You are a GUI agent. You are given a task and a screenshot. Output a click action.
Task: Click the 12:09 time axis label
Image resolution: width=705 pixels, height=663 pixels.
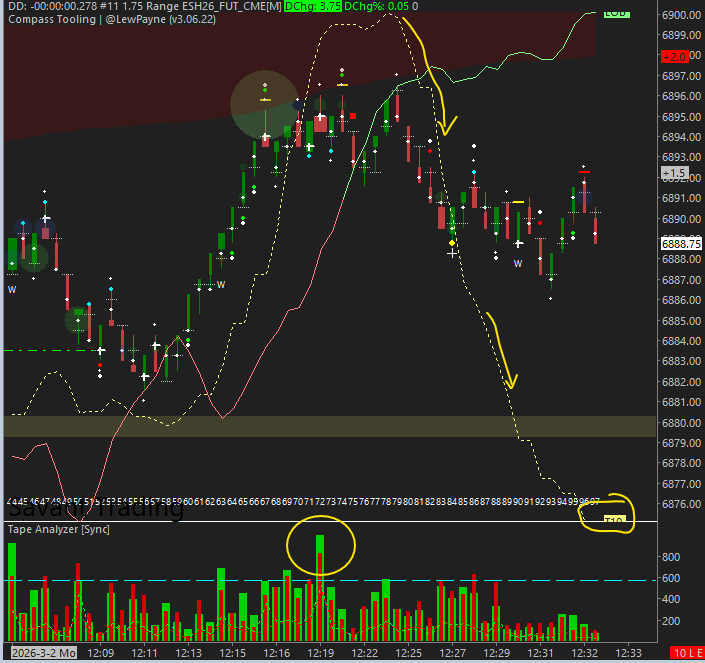100,653
